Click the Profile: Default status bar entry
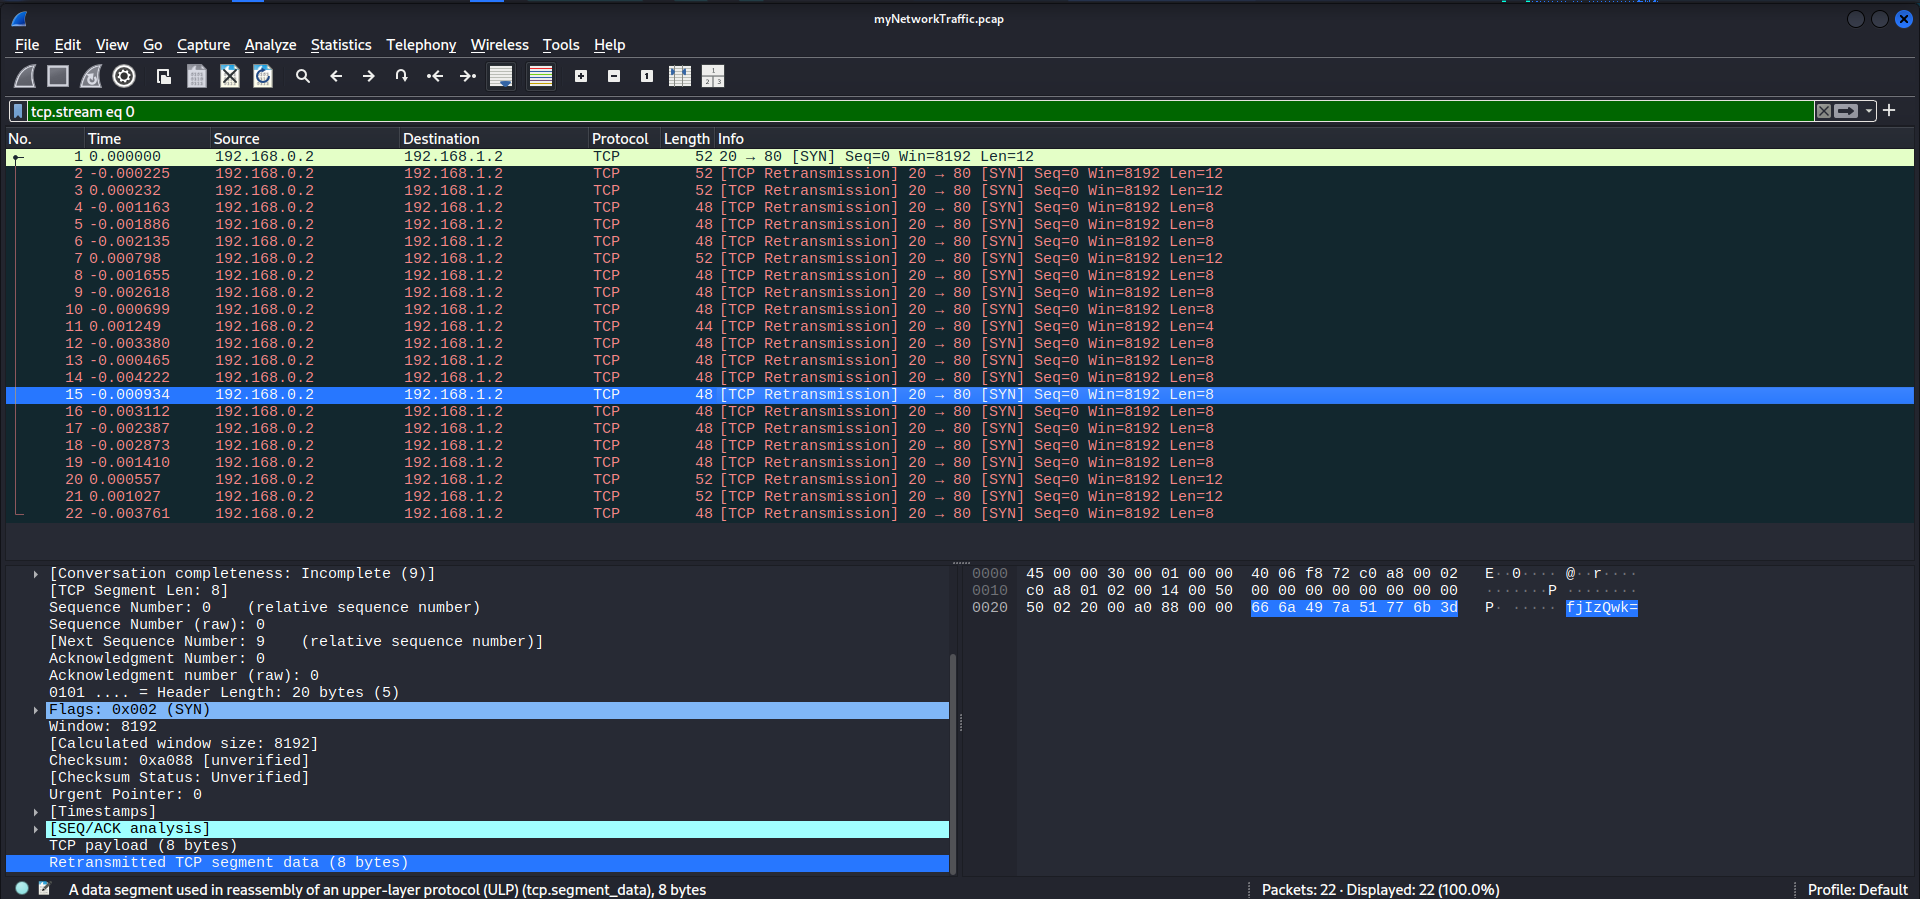This screenshot has width=1920, height=899. click(1857, 889)
